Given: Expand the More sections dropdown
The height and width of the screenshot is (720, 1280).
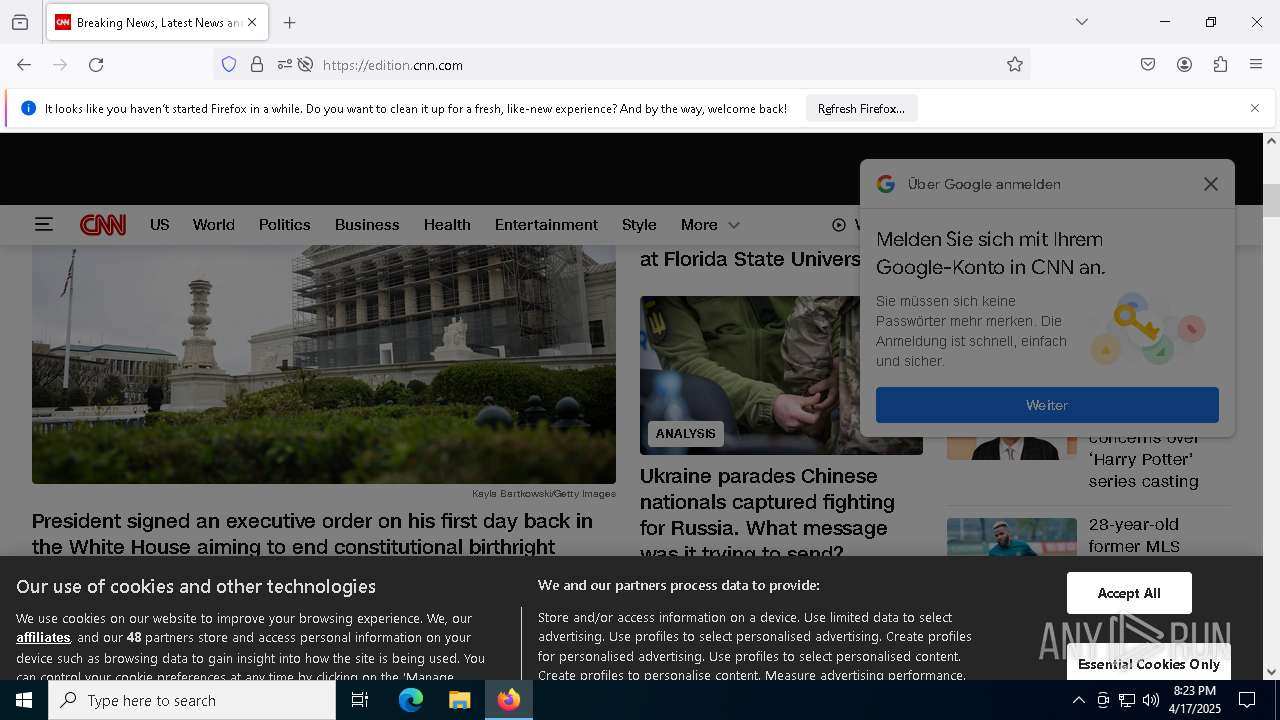Looking at the screenshot, I should [x=710, y=225].
